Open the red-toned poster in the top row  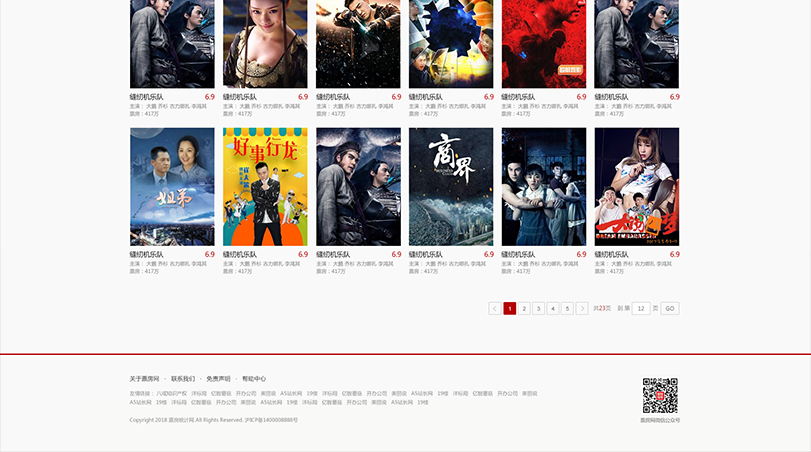click(544, 44)
